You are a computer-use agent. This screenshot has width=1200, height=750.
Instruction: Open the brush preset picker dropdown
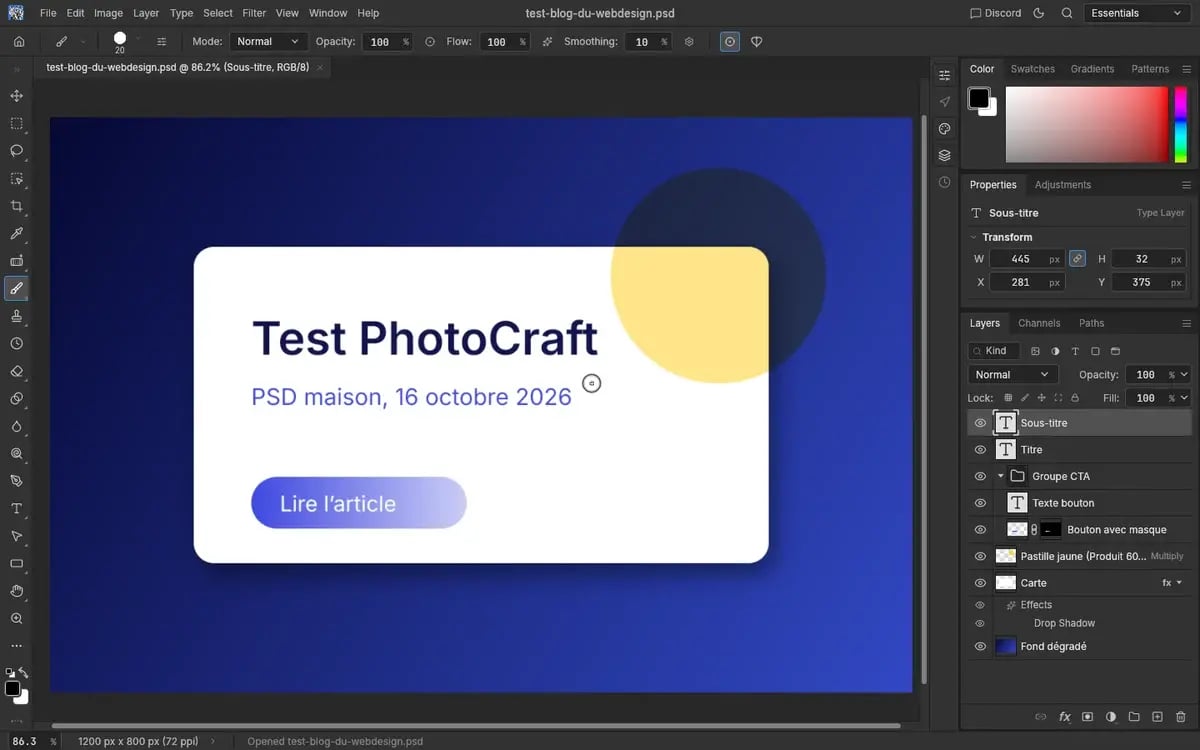pyautogui.click(x=138, y=40)
